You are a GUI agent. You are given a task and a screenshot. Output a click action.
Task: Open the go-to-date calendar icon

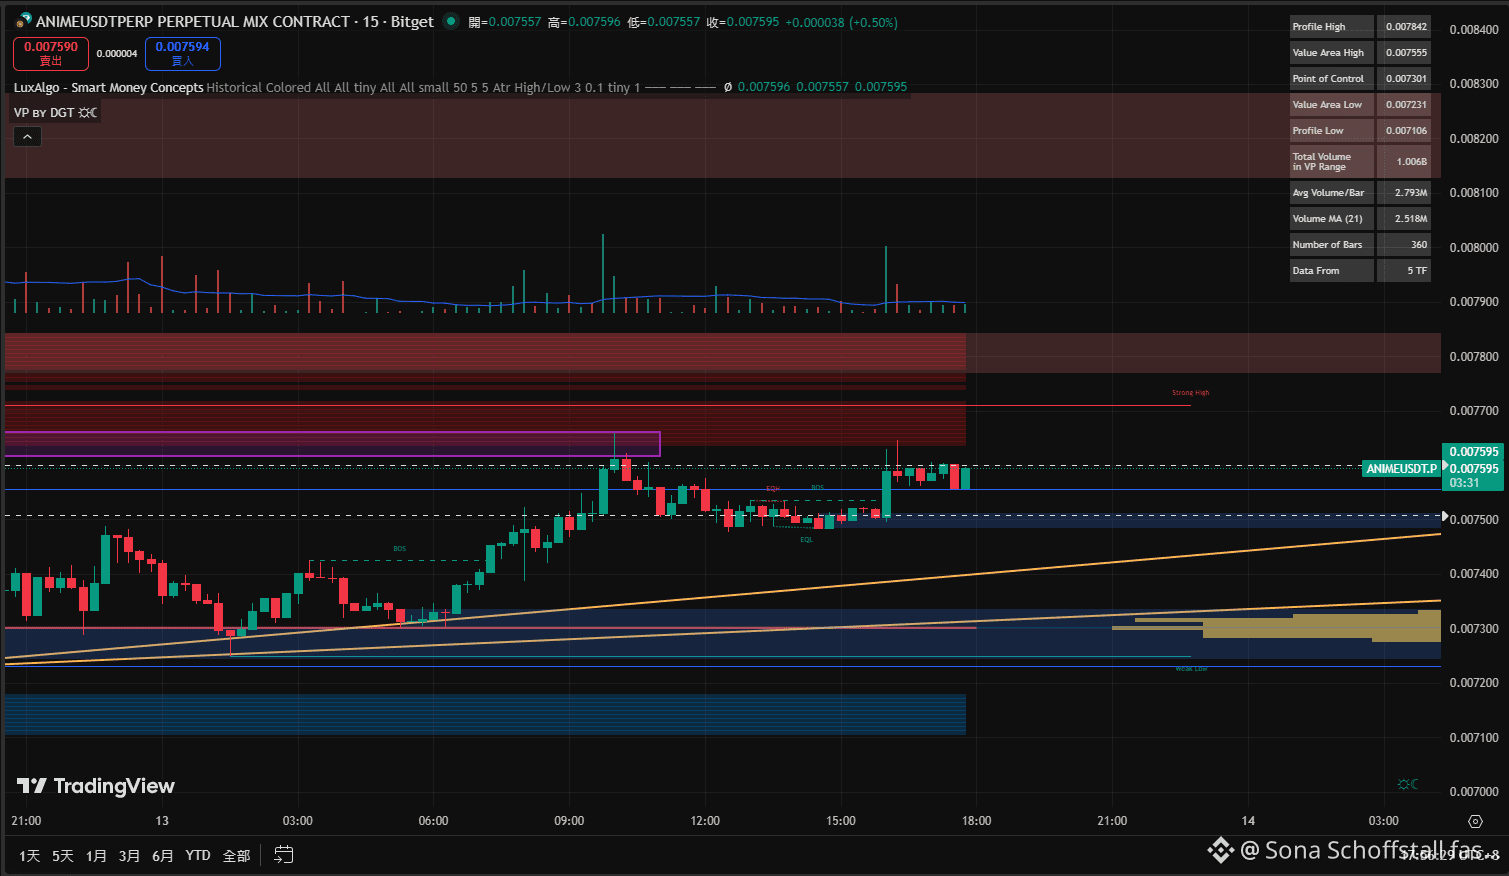click(x=284, y=855)
